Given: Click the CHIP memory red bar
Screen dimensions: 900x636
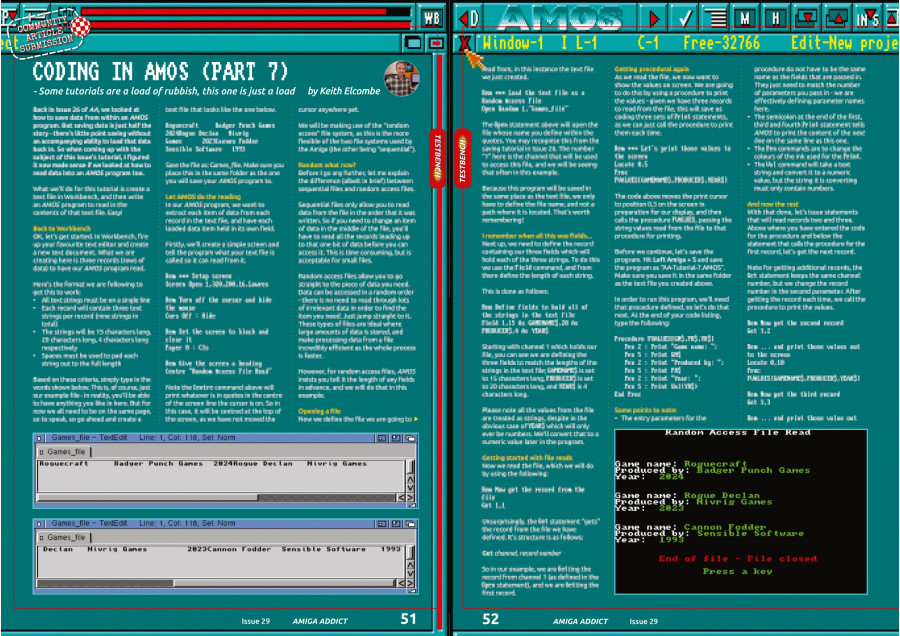Looking at the screenshot, I should [x=246, y=11].
